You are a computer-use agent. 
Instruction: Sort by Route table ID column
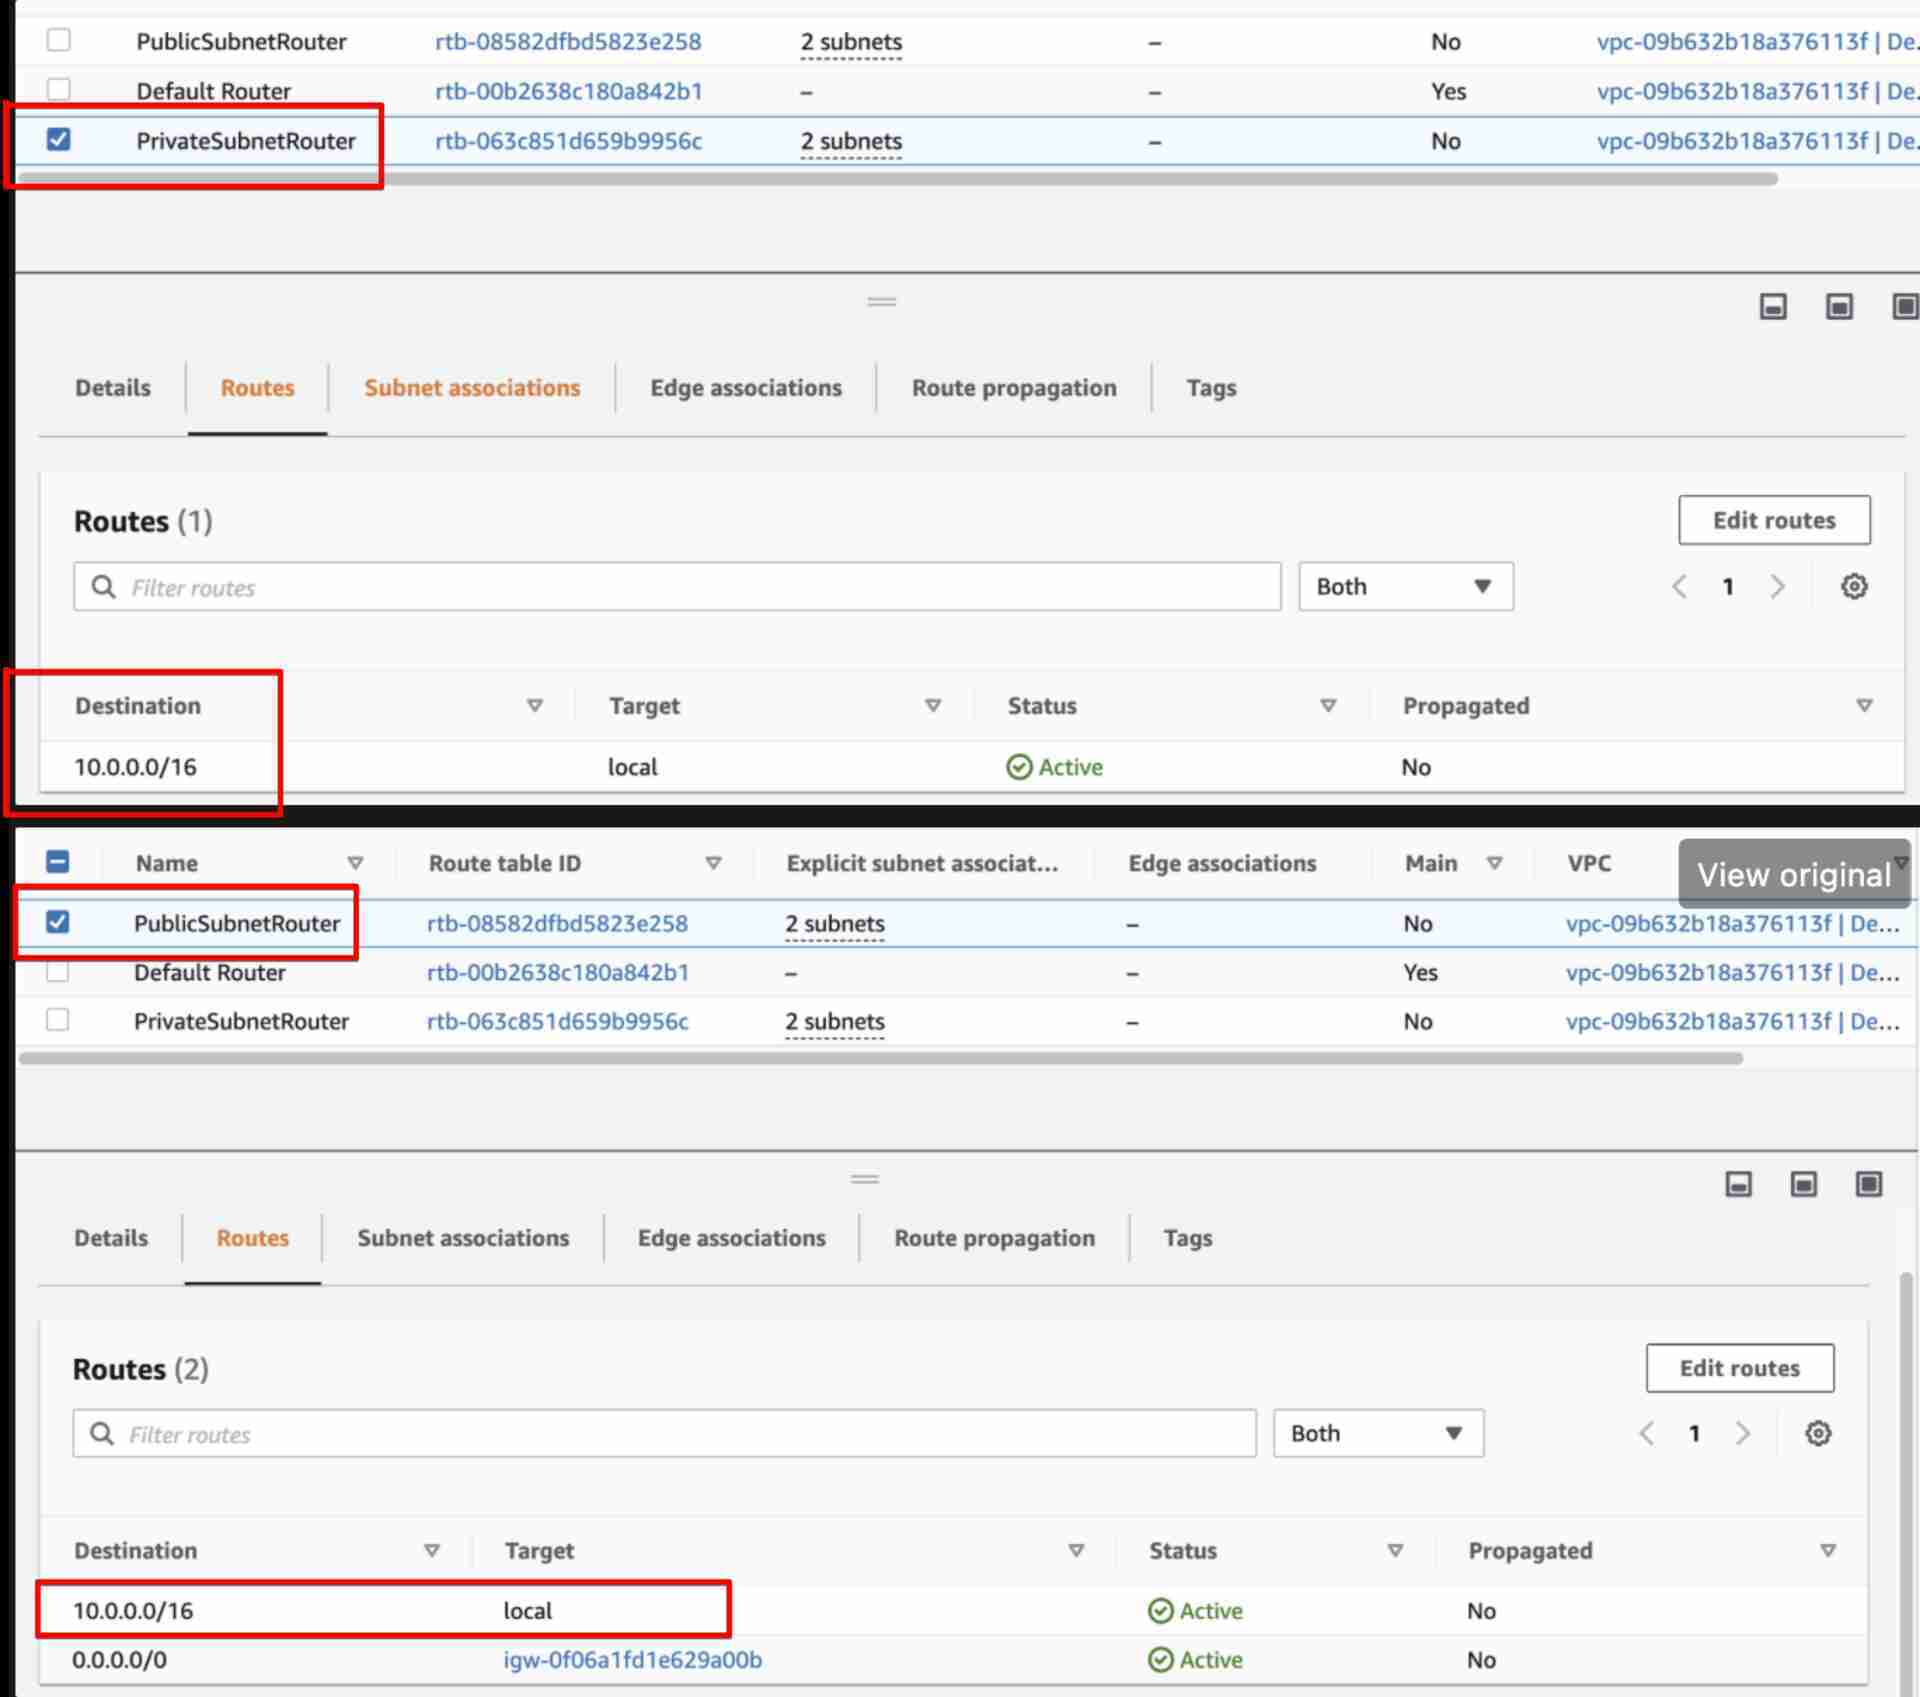(714, 863)
